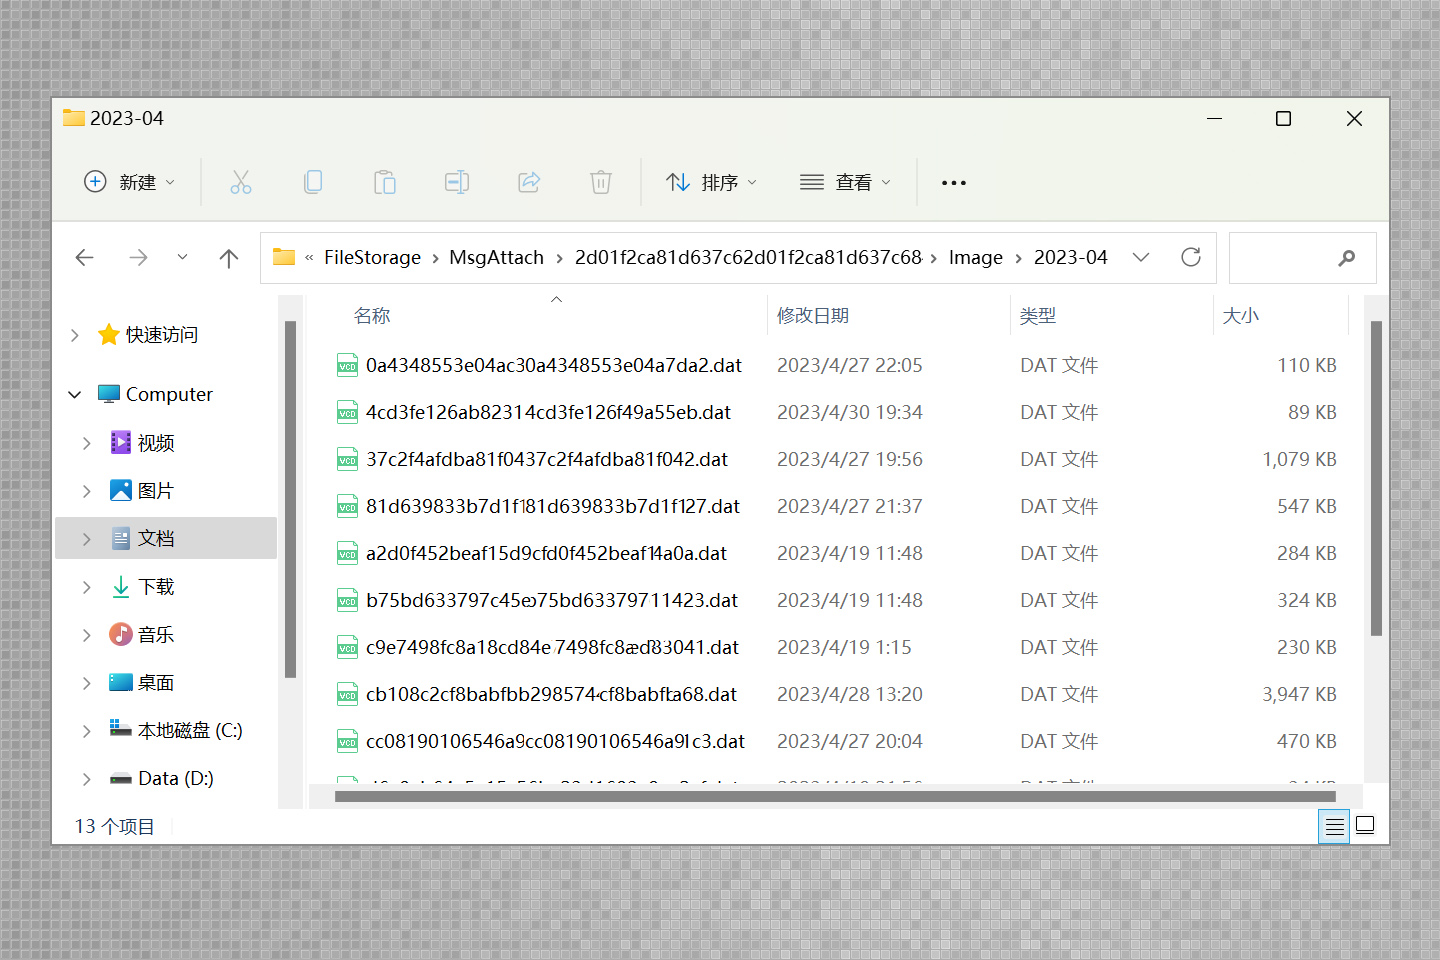This screenshot has height=960, width=1440.
Task: Click the Cut scissors icon in toolbar
Action: 241,182
